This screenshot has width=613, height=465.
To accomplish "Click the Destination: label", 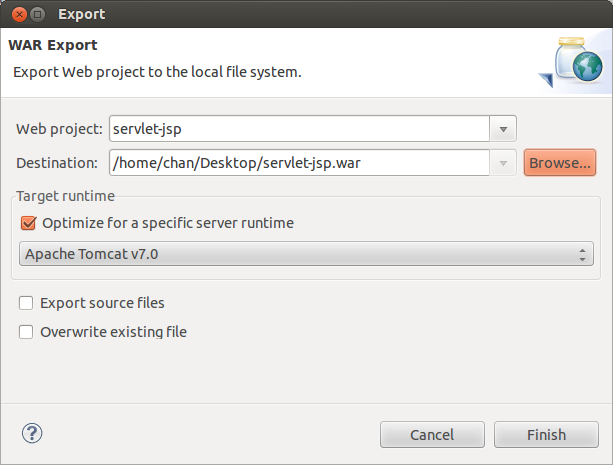I will (57, 163).
